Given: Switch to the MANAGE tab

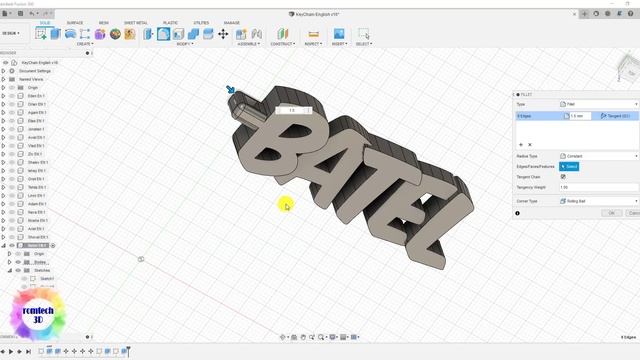Looking at the screenshot, I should tap(231, 22).
